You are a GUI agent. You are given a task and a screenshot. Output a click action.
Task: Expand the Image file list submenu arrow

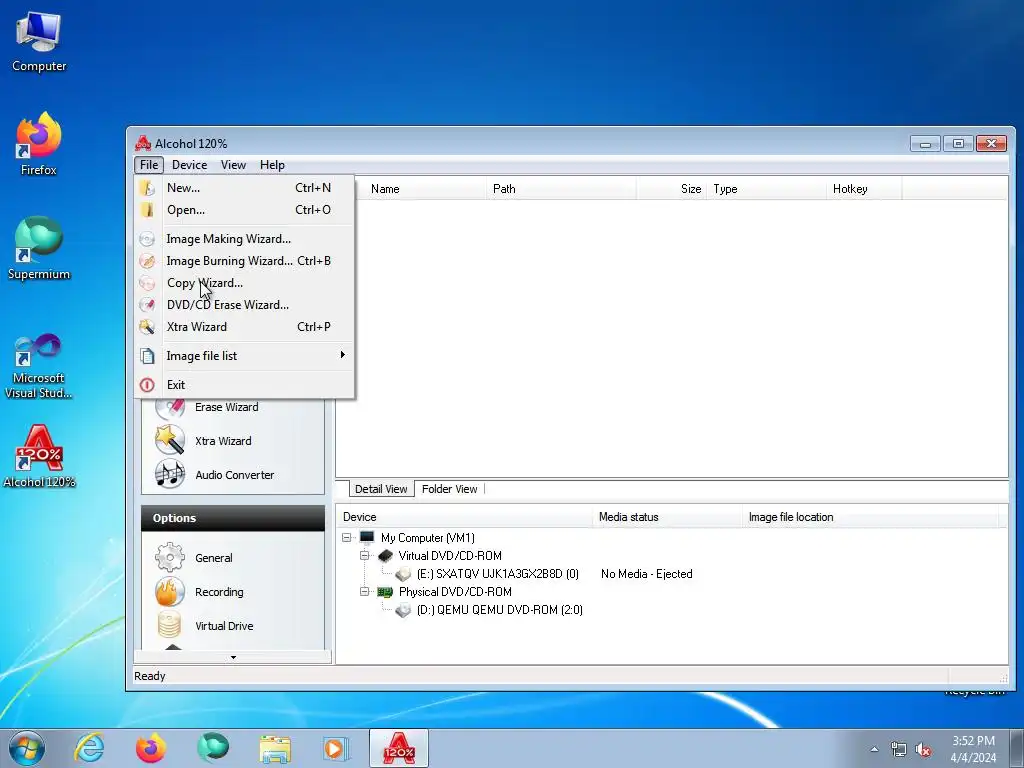point(342,355)
